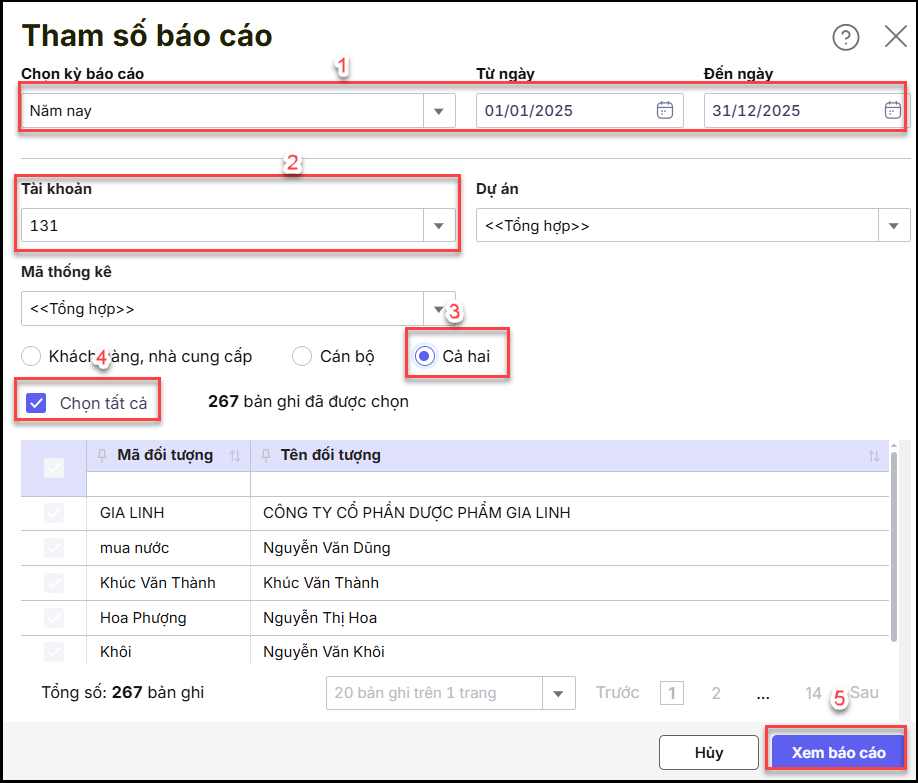Viewport: 918px width, 783px height.
Task: Sort by Mã đối tượng column
Action: coord(235,456)
